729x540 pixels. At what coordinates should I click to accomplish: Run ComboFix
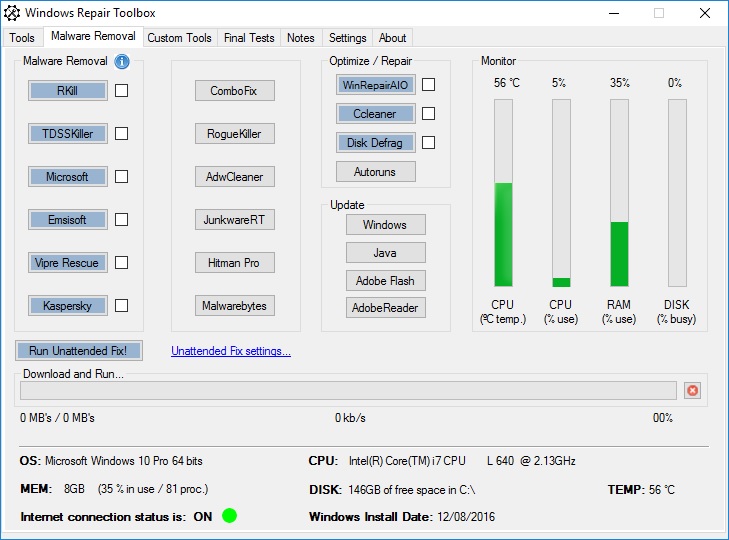click(235, 90)
